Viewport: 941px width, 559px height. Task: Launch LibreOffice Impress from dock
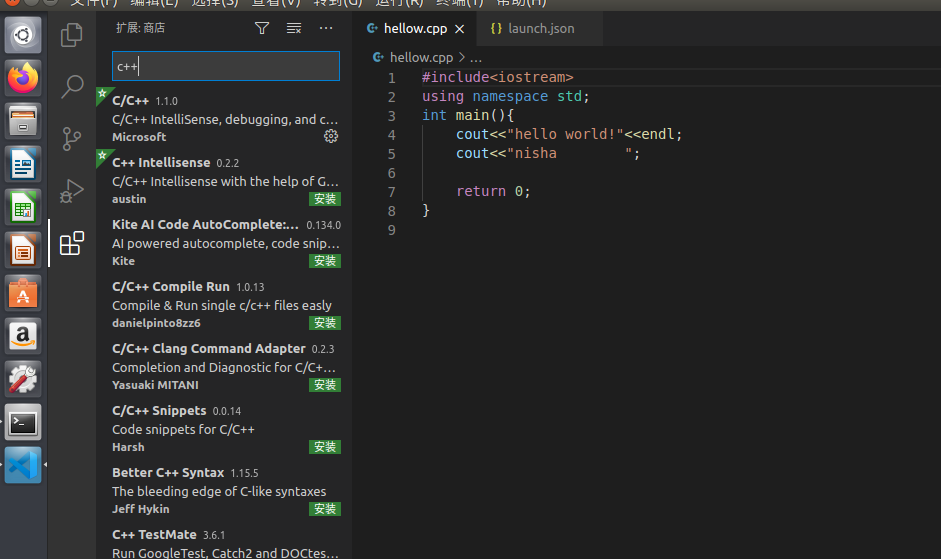coord(23,250)
